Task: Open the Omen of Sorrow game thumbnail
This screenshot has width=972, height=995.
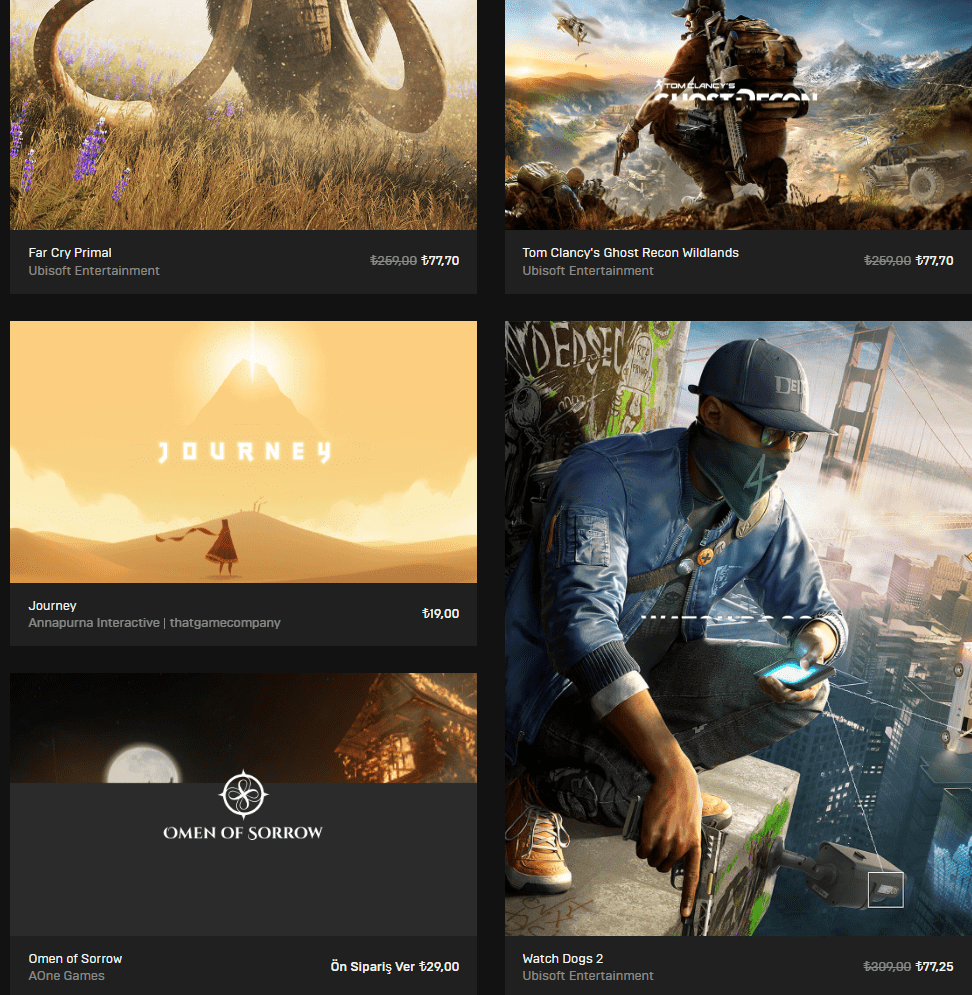Action: tap(242, 804)
